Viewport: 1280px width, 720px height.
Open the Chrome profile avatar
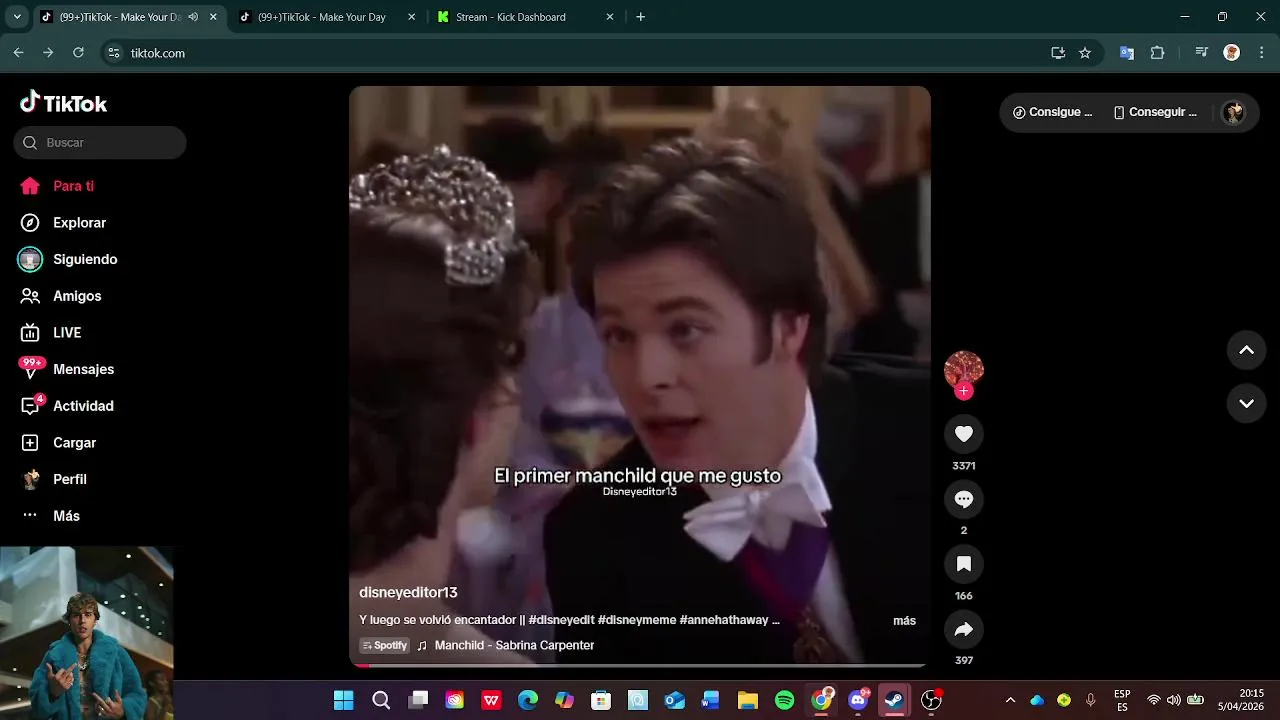tap(1232, 53)
